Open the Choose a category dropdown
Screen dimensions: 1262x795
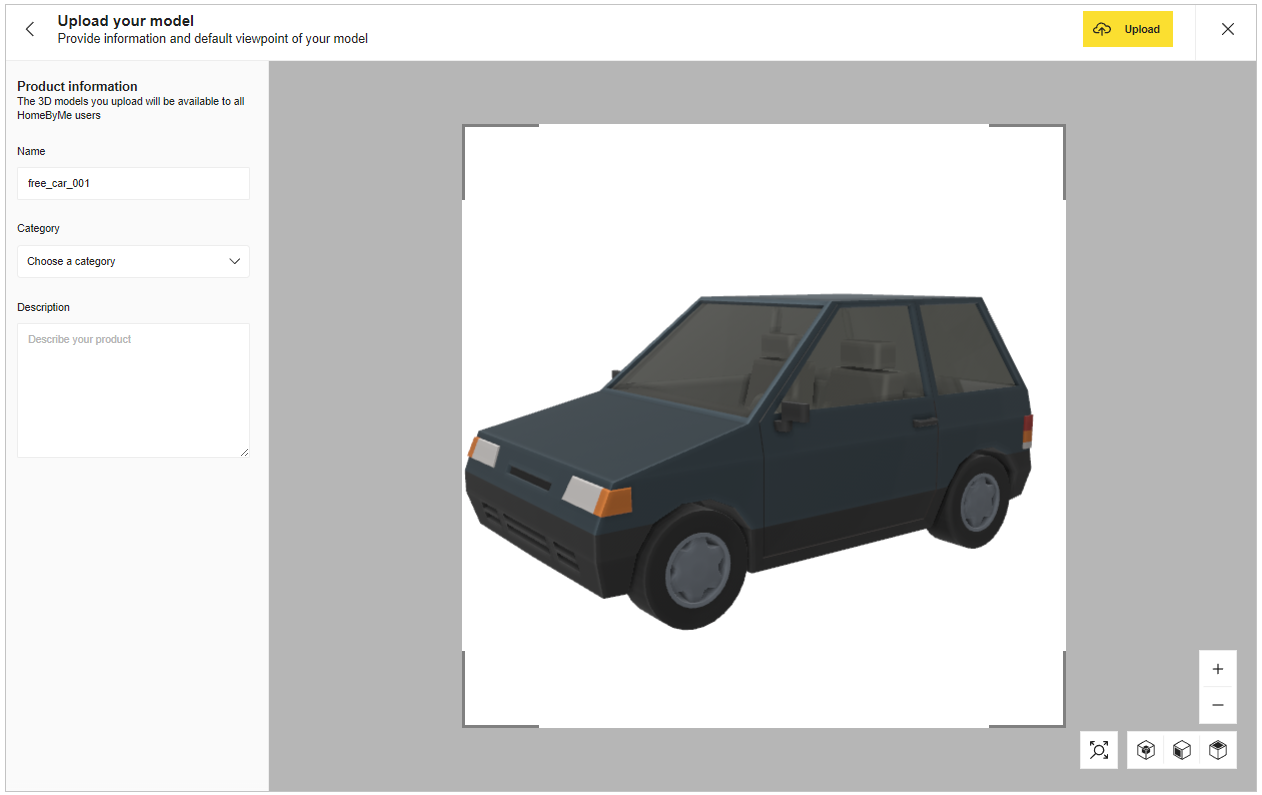[x=133, y=261]
